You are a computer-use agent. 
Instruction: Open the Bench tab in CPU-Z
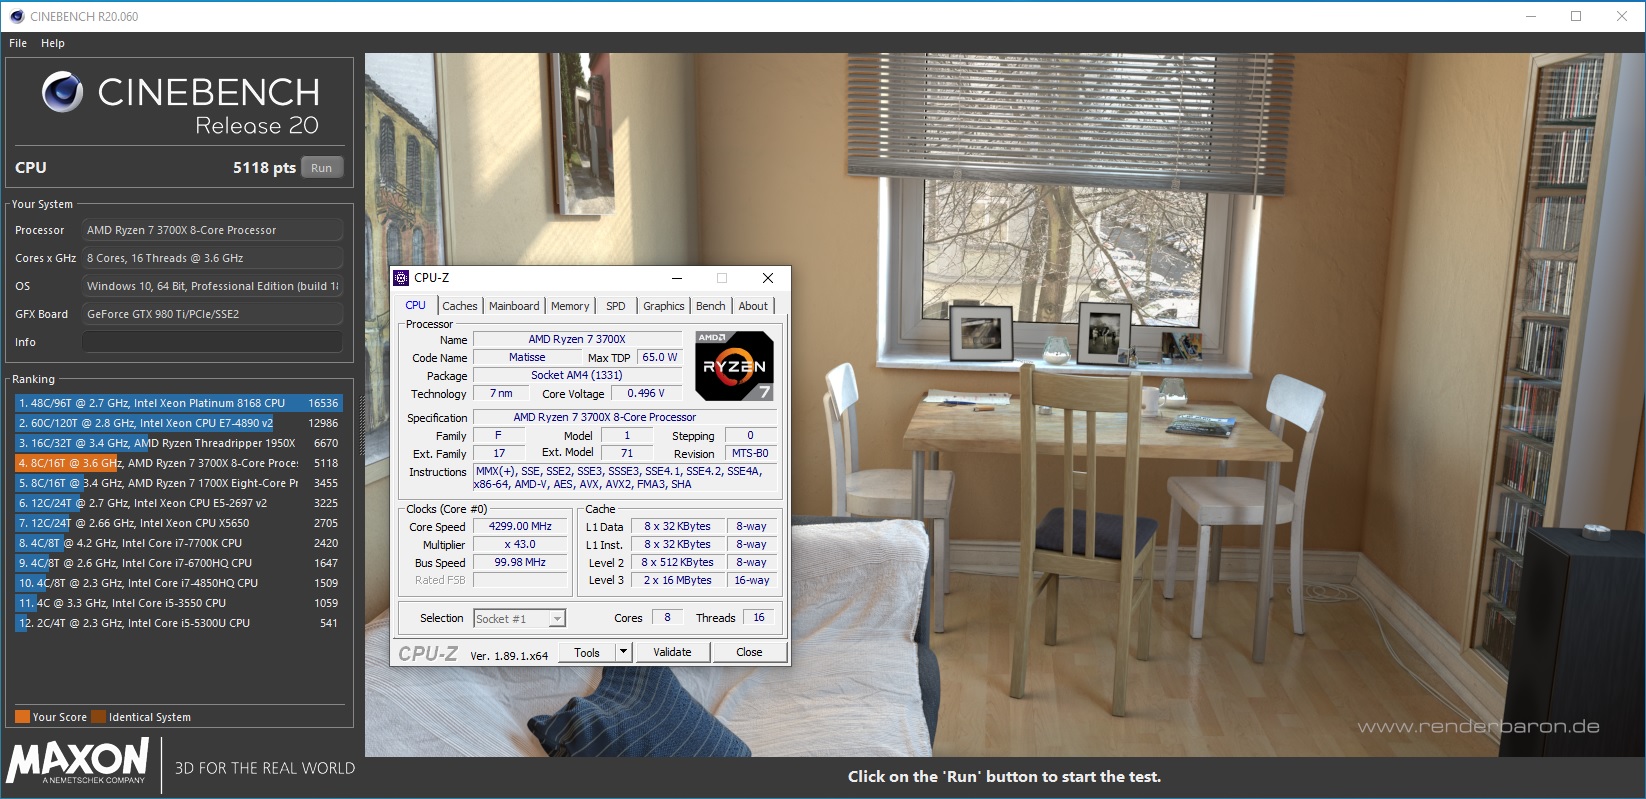[x=711, y=306]
